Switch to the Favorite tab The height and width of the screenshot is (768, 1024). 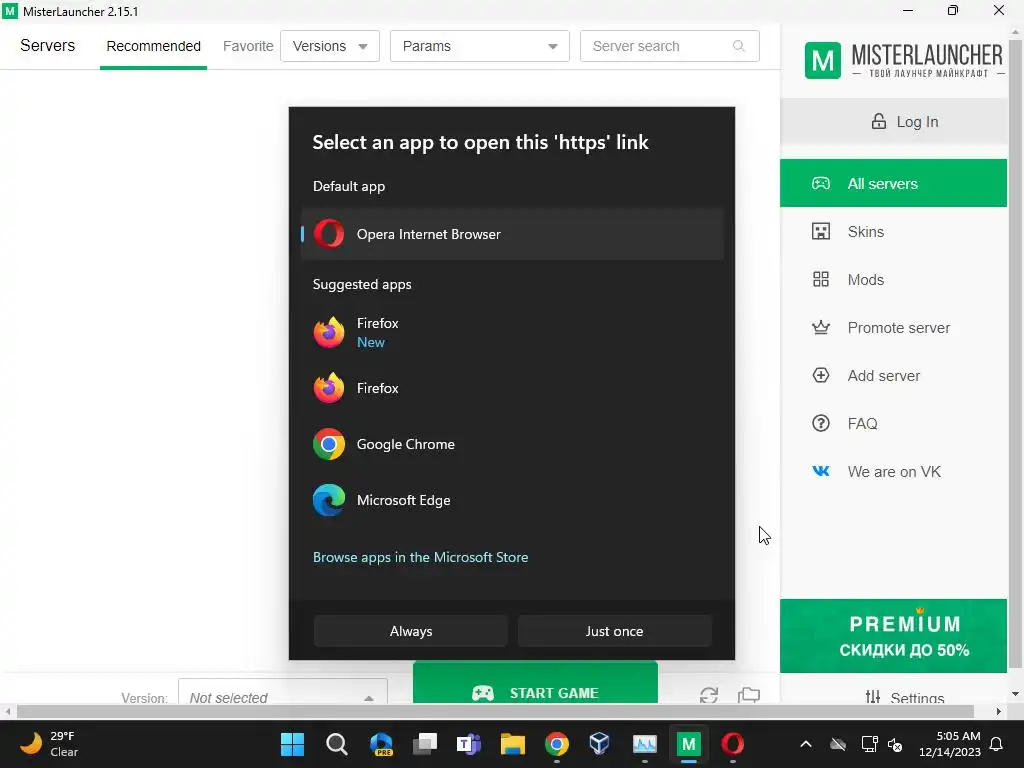tap(248, 46)
